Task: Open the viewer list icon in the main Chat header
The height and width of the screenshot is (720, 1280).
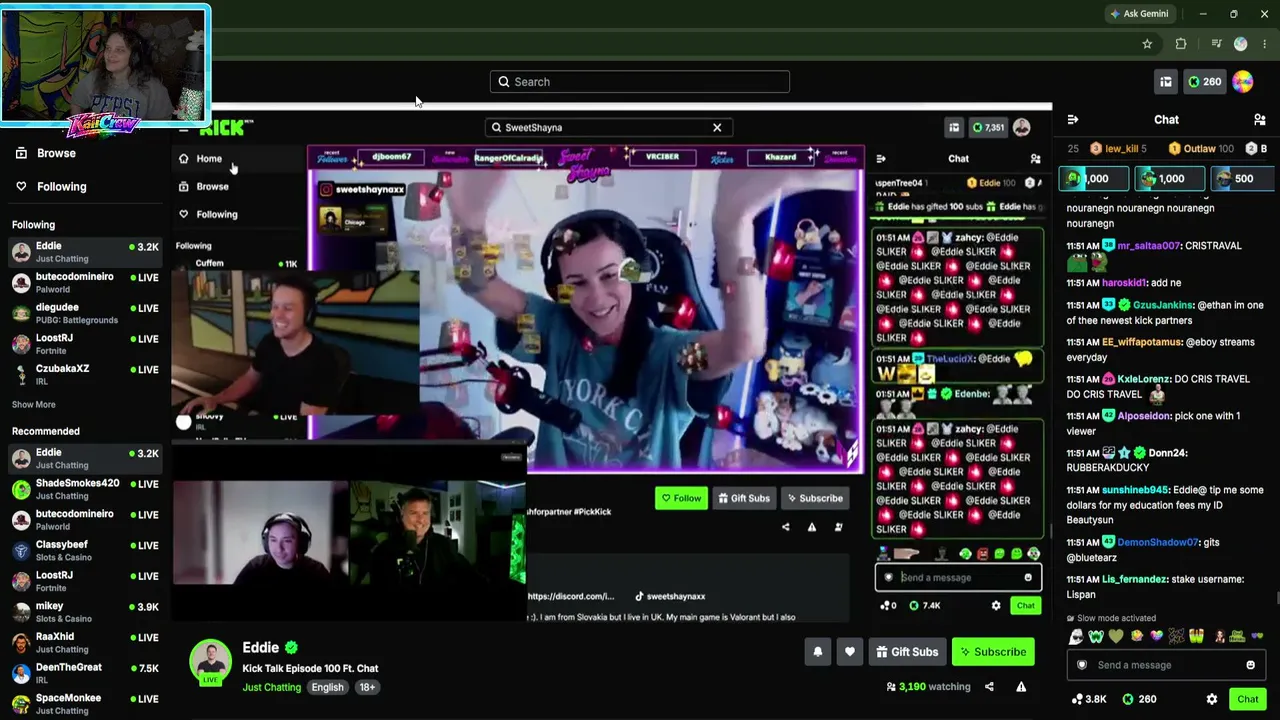Action: pyautogui.click(x=1260, y=120)
